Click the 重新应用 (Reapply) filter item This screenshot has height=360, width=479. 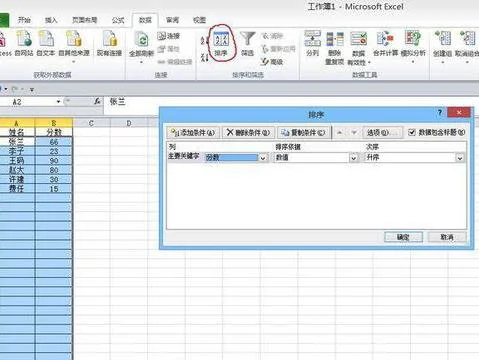pyautogui.click(x=278, y=49)
